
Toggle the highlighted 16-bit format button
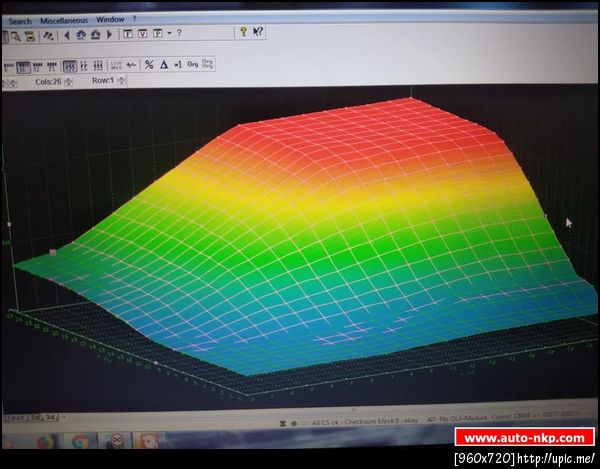pos(23,67)
